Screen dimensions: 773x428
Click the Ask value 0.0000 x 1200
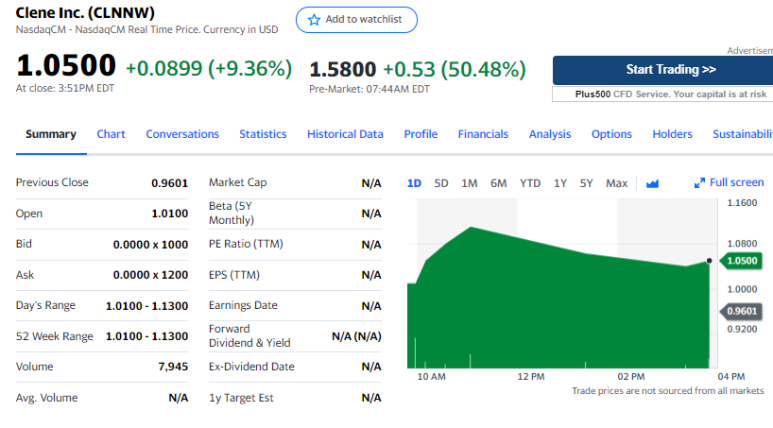(150, 275)
